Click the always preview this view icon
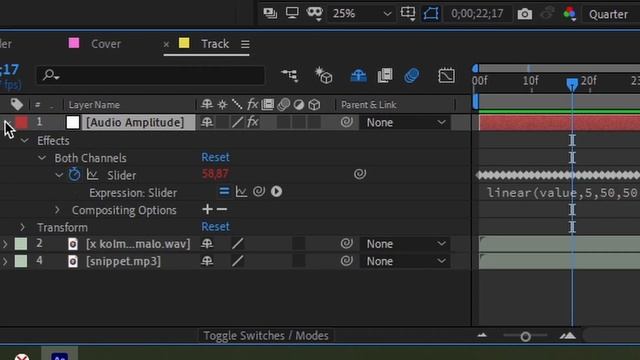640x360 pixels. (270, 13)
